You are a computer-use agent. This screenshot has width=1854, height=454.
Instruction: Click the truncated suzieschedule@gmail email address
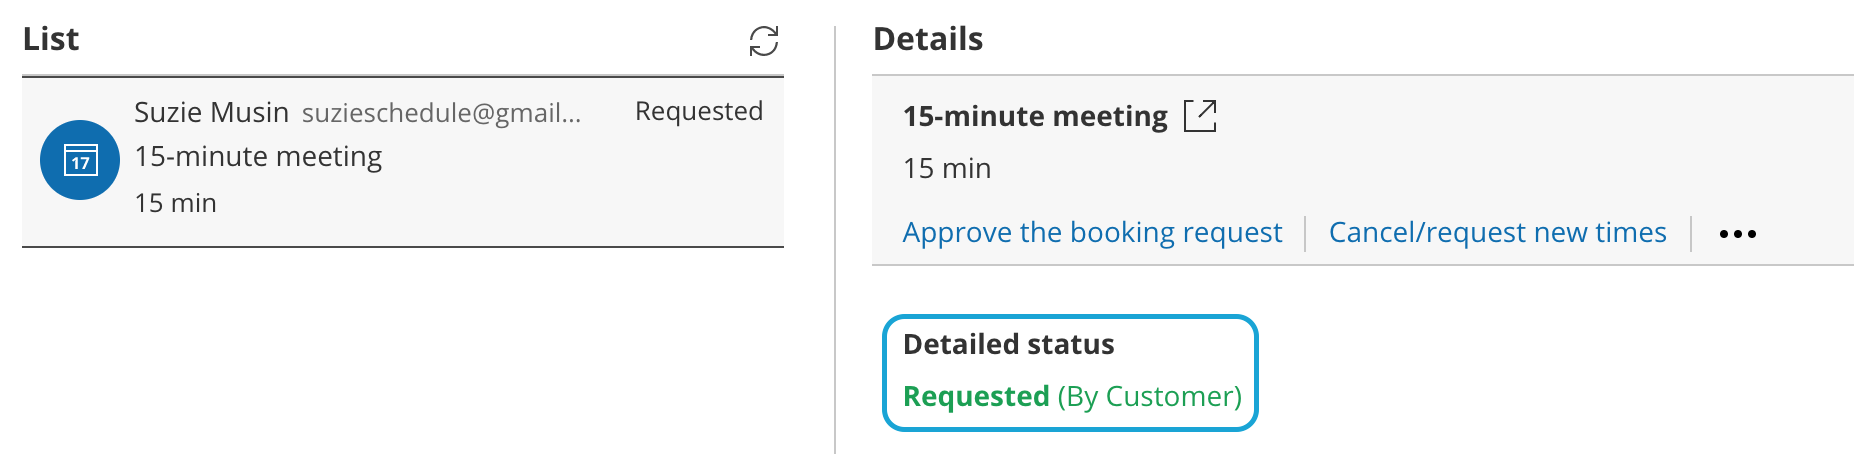441,113
